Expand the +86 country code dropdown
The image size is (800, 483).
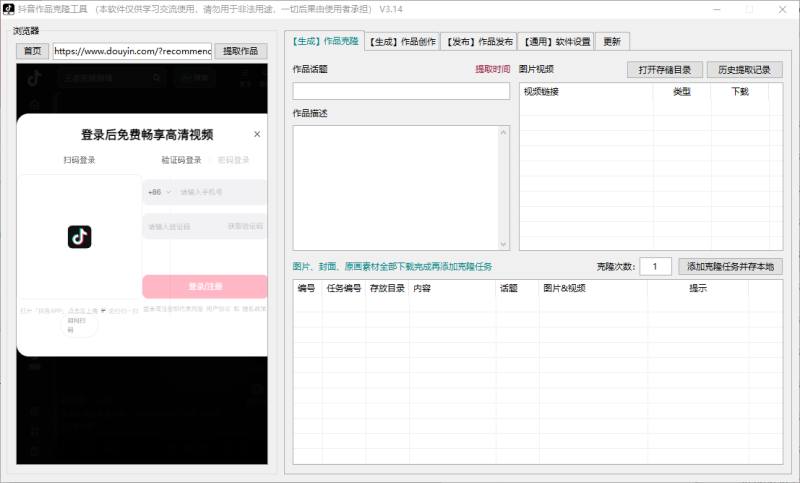point(159,192)
